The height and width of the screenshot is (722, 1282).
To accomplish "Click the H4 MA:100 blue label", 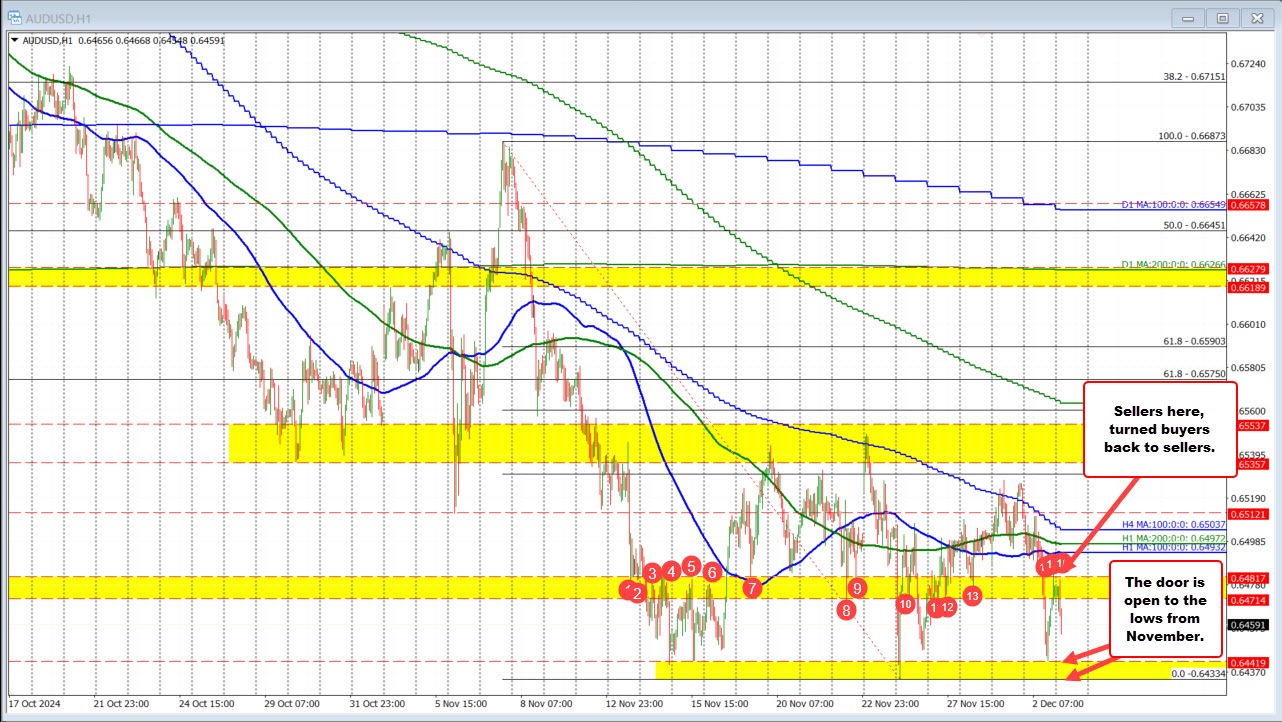I will coord(1175,525).
